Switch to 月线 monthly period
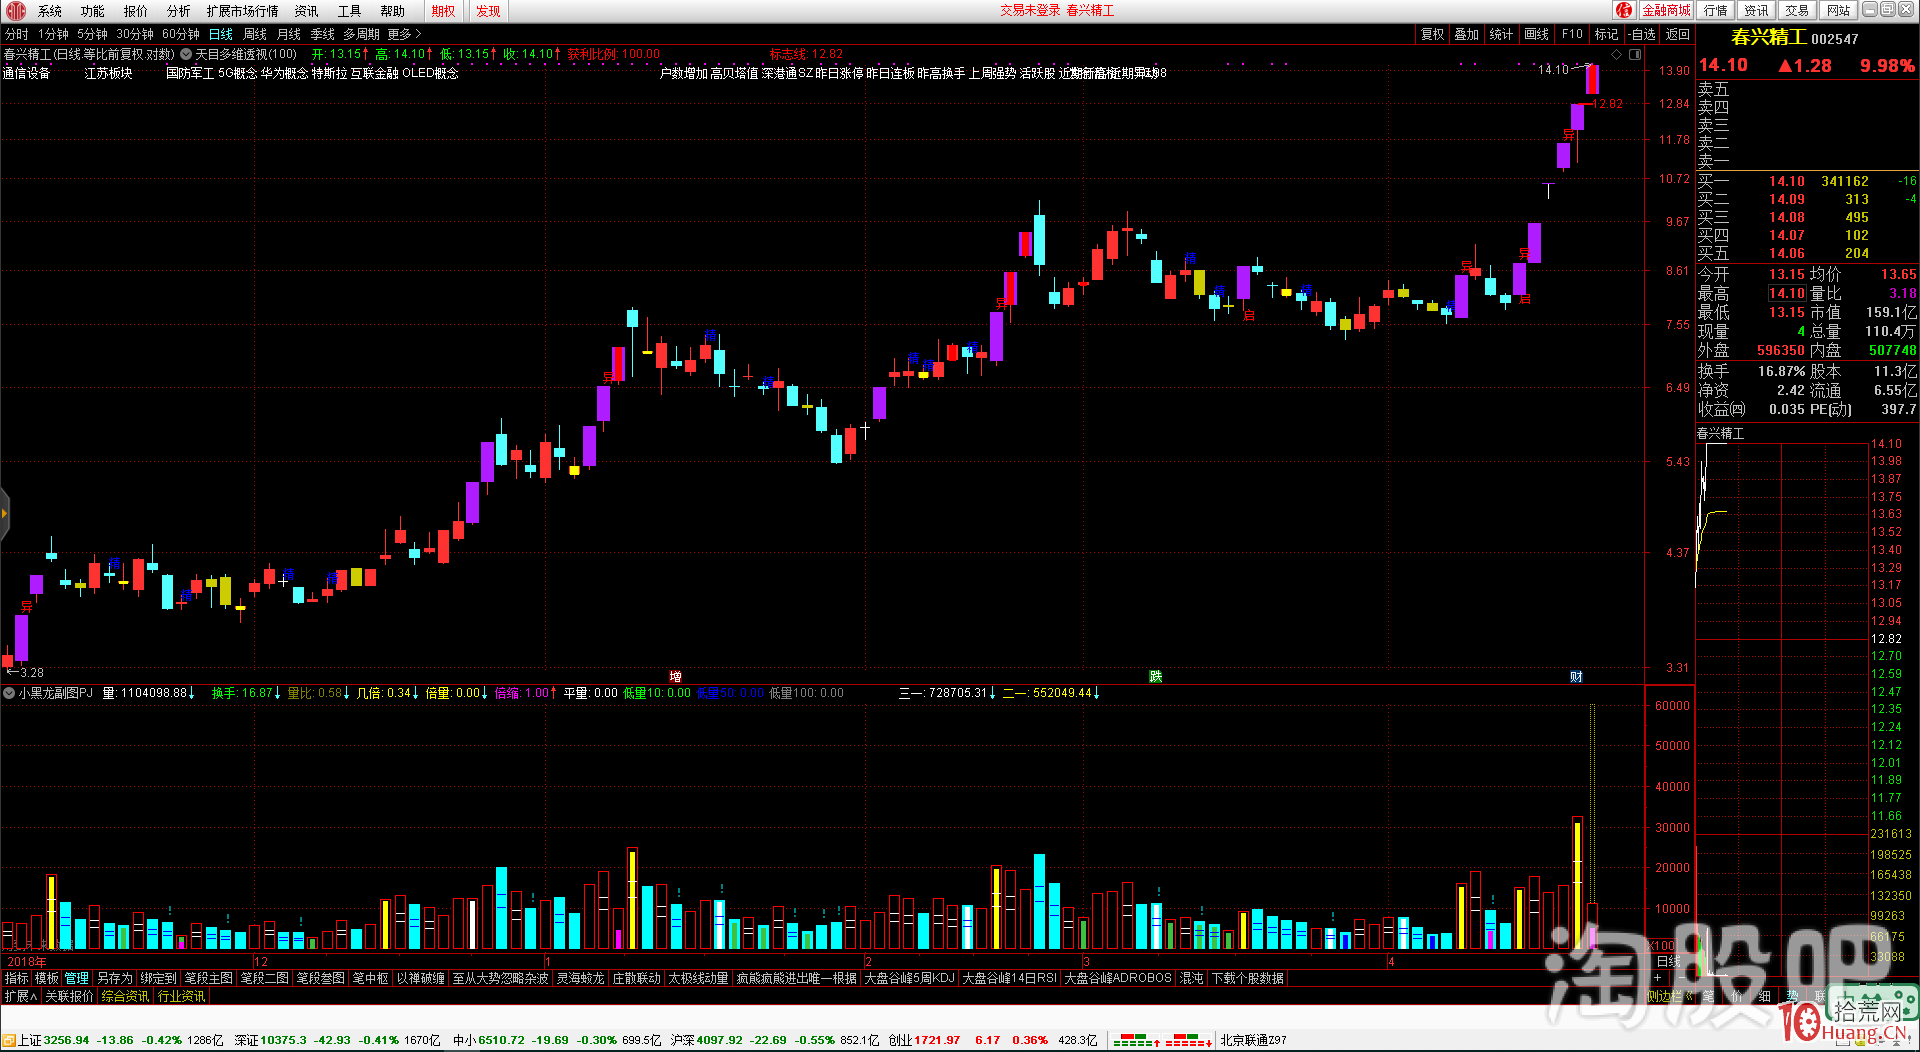This screenshot has width=1920, height=1052. pyautogui.click(x=289, y=34)
